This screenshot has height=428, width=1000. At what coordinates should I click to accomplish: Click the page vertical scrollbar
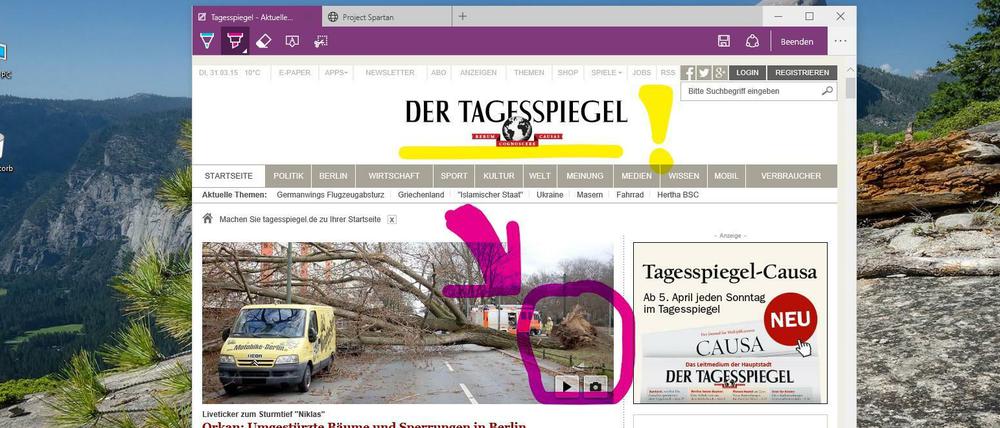(850, 88)
